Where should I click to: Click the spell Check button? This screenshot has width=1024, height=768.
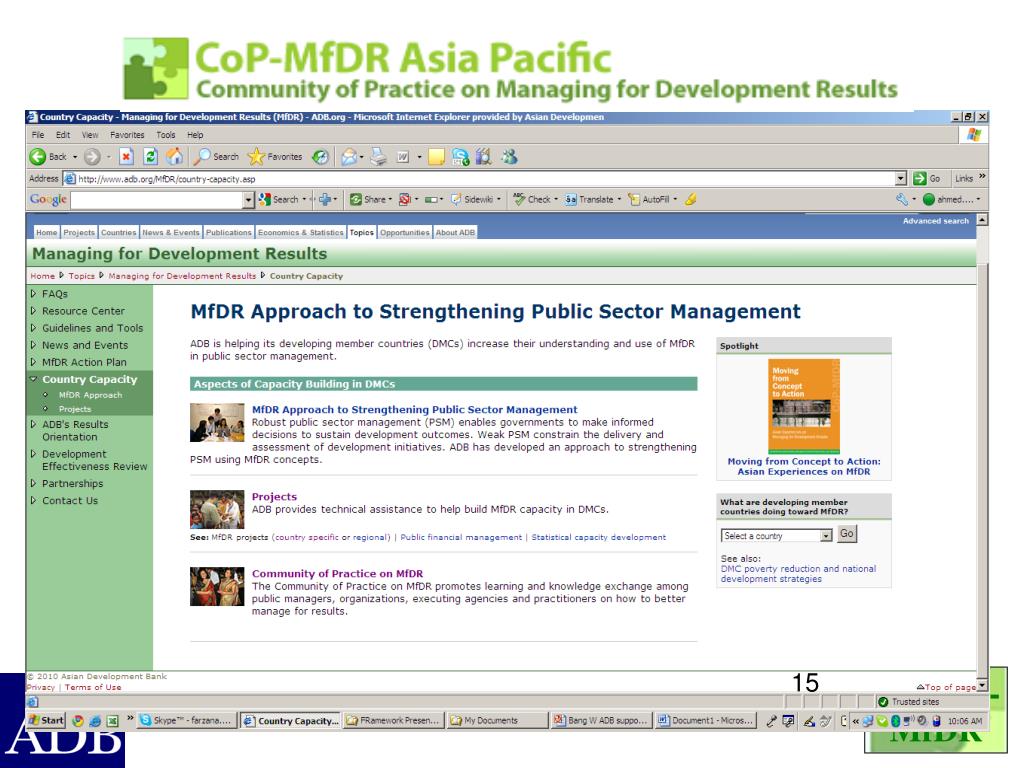532,200
